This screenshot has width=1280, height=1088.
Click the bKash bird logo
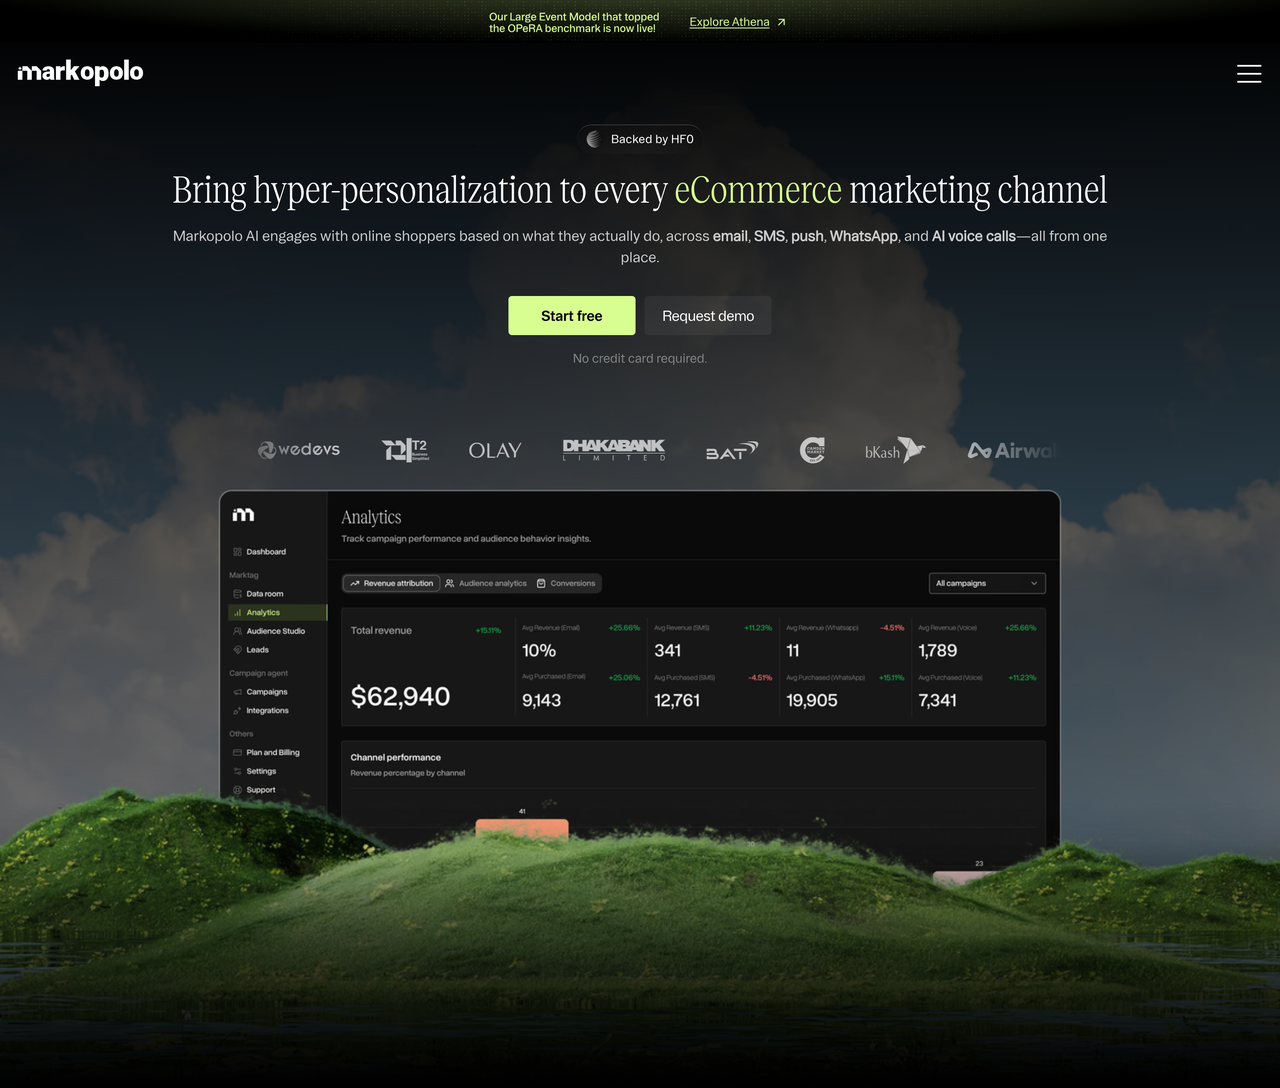click(895, 451)
